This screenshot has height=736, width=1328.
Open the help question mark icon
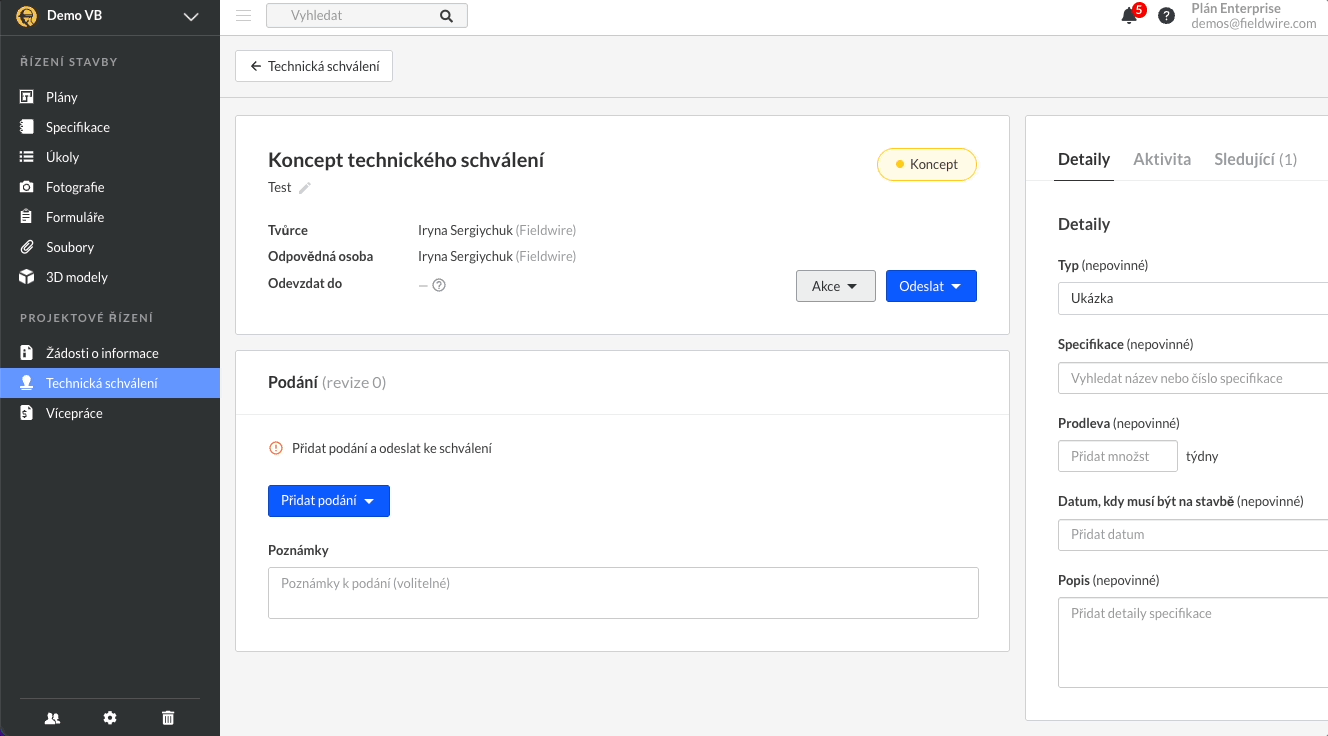click(1166, 16)
